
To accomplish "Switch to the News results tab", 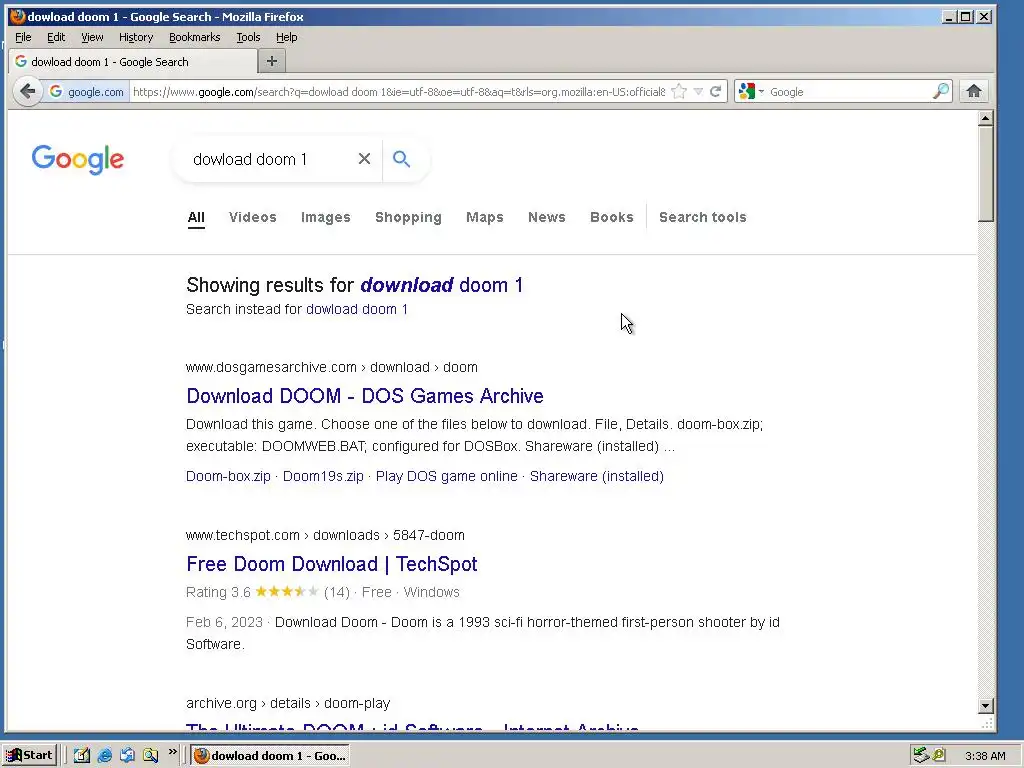I will (x=547, y=217).
